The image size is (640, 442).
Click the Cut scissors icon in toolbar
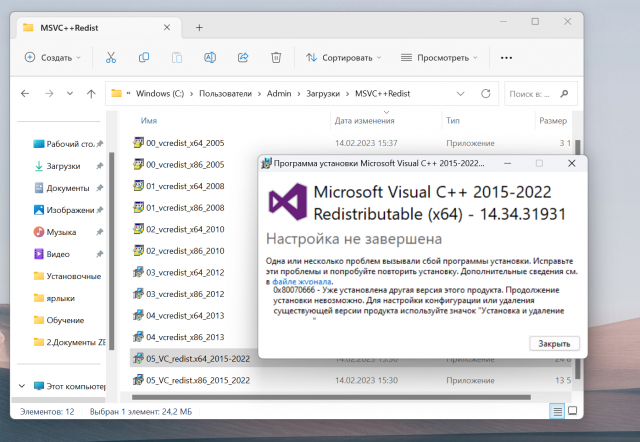(x=111, y=58)
